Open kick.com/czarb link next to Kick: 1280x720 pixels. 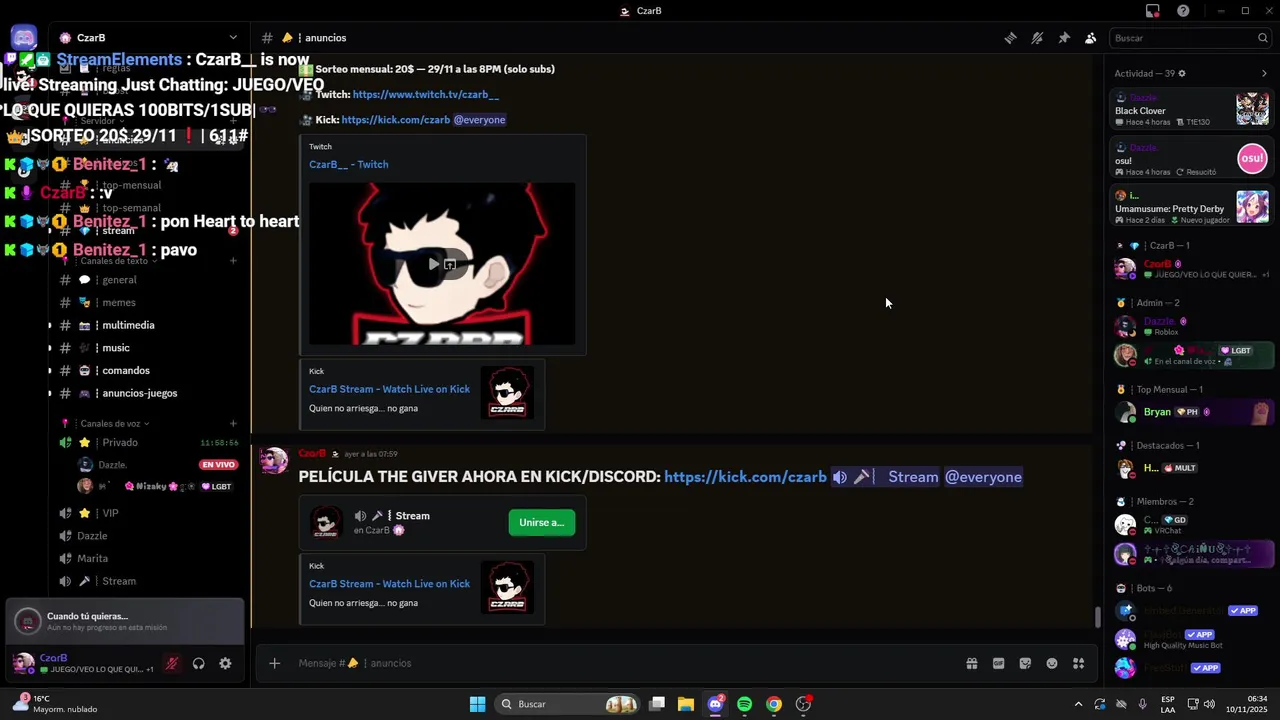point(396,120)
